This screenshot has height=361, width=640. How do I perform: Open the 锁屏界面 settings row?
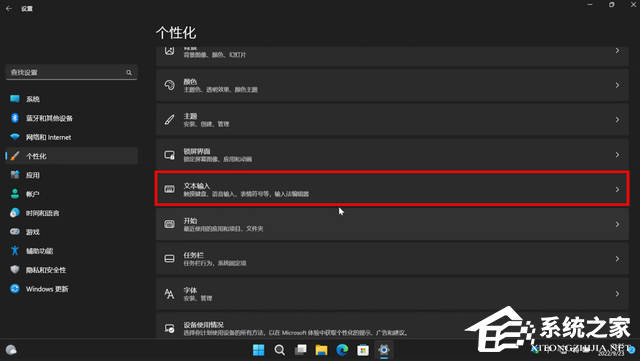[392, 154]
